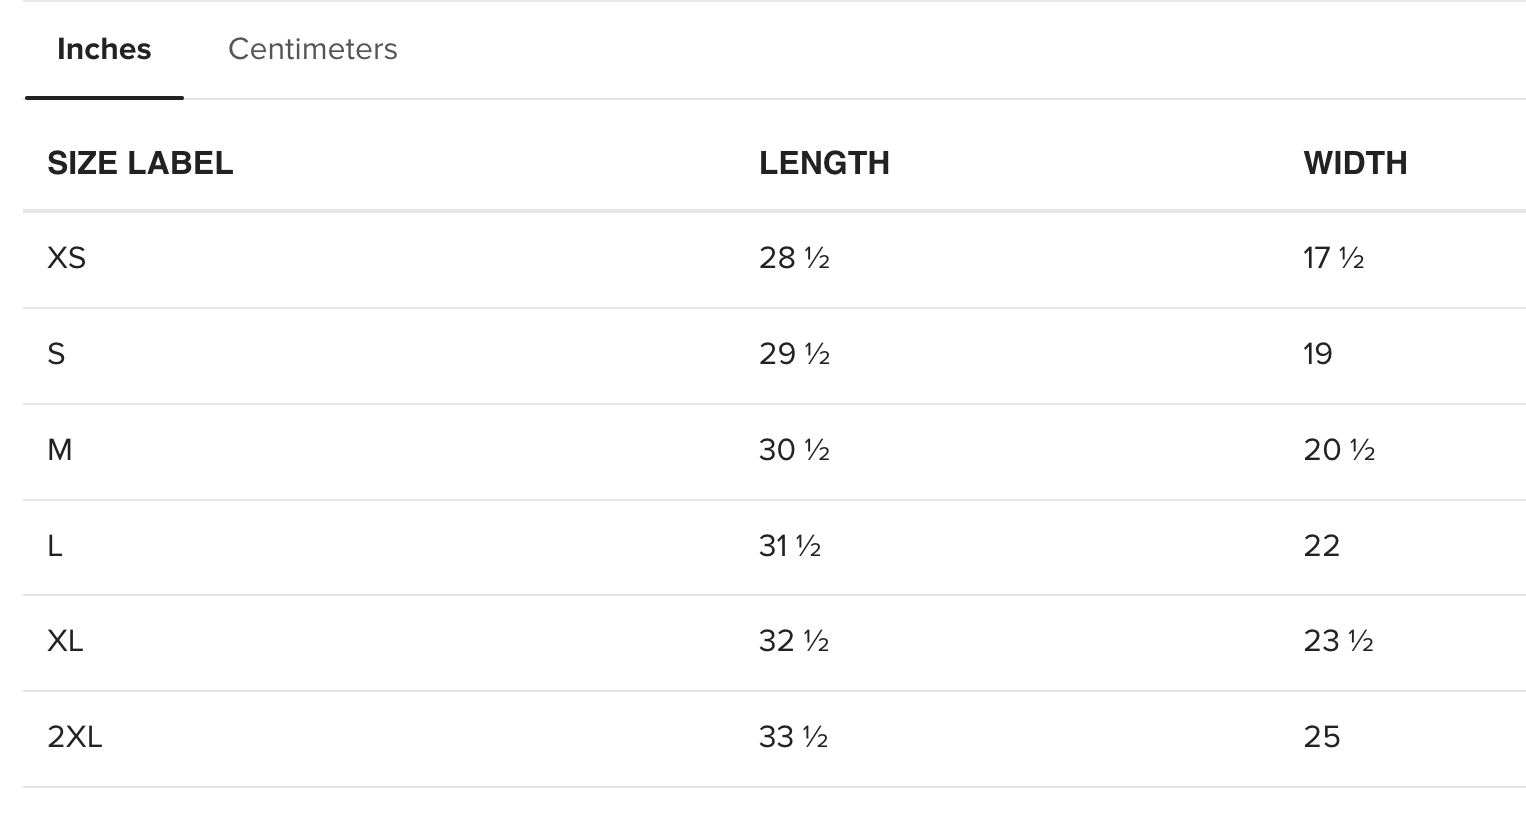Select the 33 ½ length cell
This screenshot has width=1526, height=820.
click(793, 737)
